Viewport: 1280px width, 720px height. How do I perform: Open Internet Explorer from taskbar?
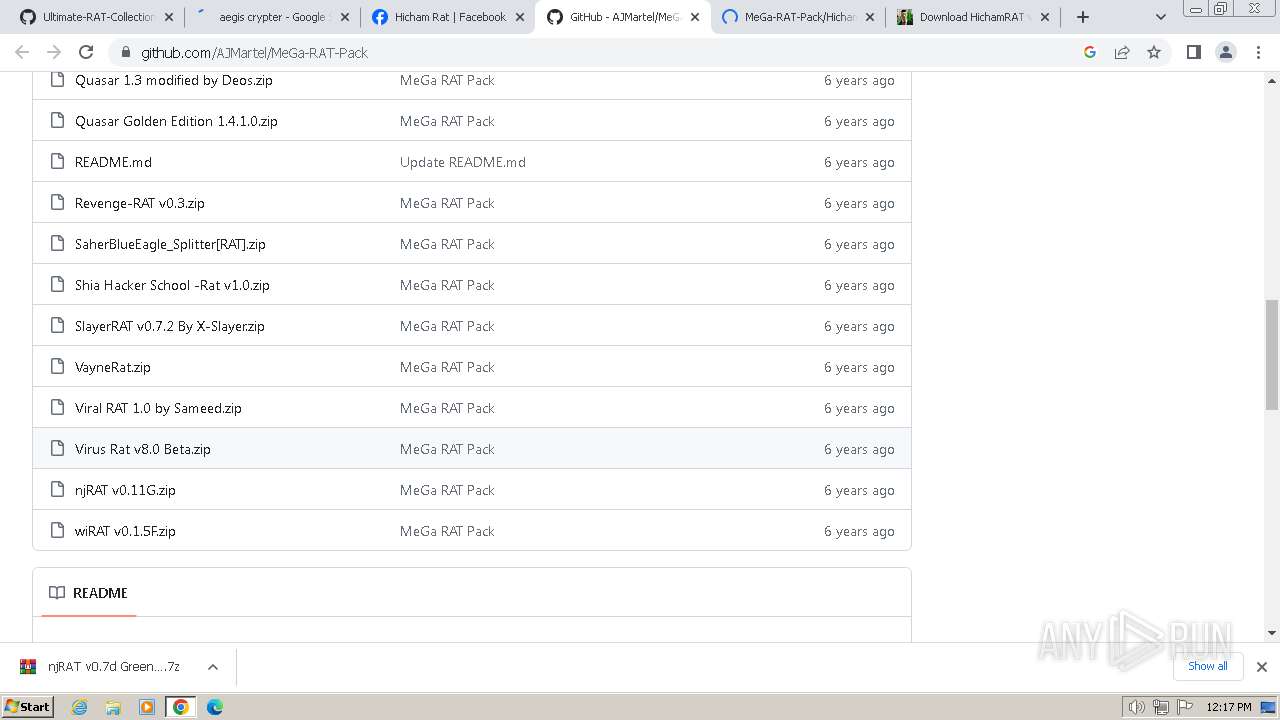click(x=79, y=707)
